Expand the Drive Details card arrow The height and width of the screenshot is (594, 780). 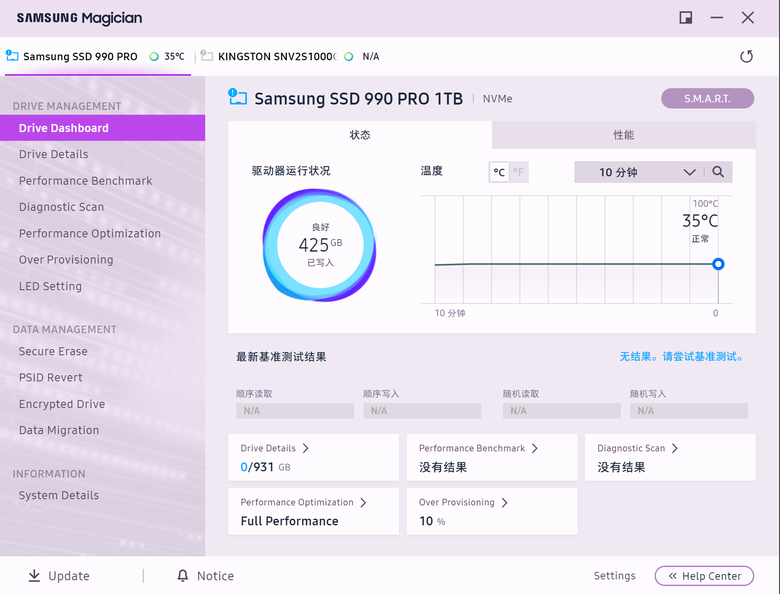(x=305, y=448)
